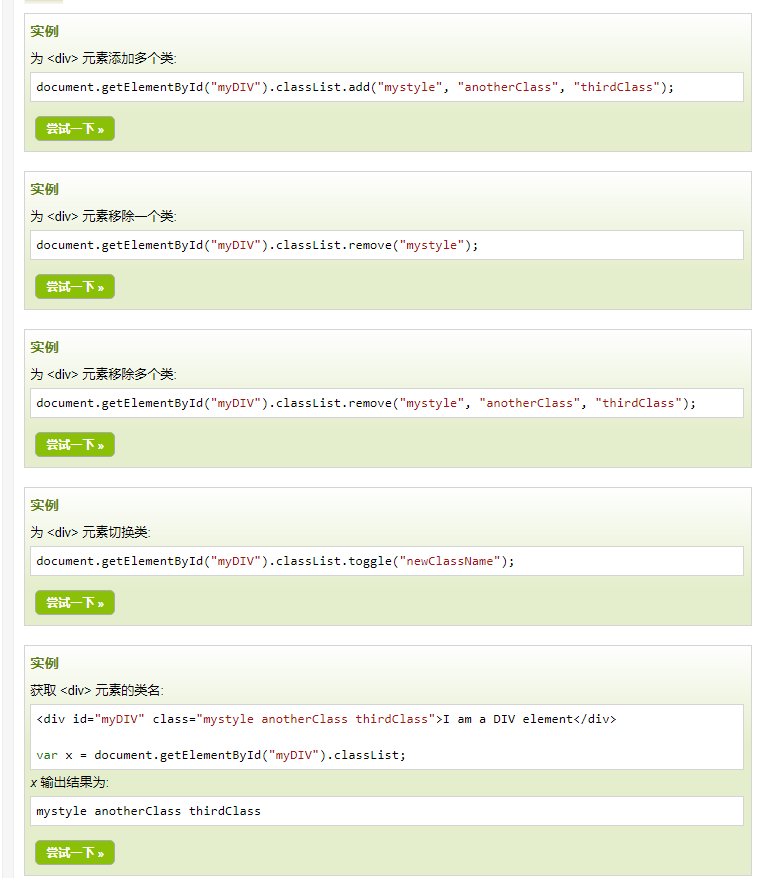Click the classList.remove("mystyle") single-argument code line
Screen dimensions: 760x878
coord(257,245)
